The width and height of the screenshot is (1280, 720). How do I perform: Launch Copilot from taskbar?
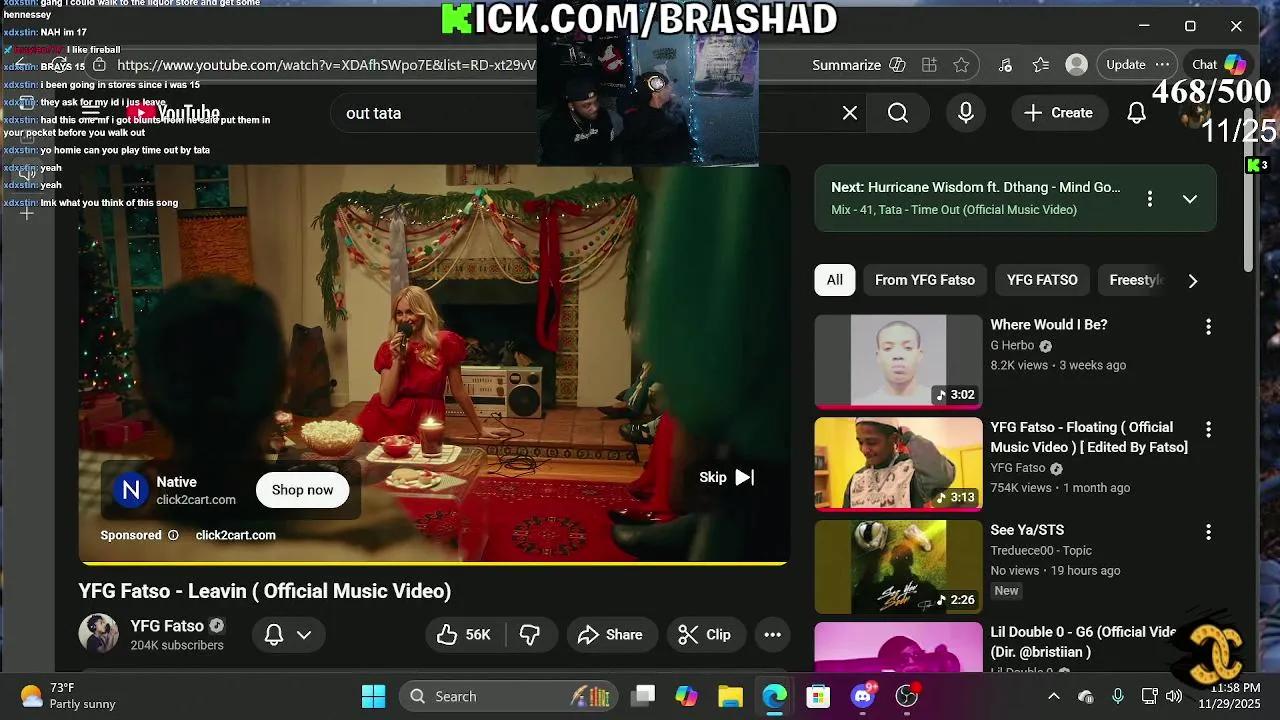686,697
